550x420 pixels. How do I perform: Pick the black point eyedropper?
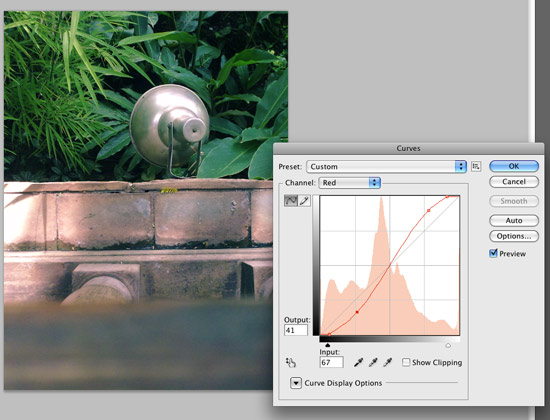coord(358,362)
